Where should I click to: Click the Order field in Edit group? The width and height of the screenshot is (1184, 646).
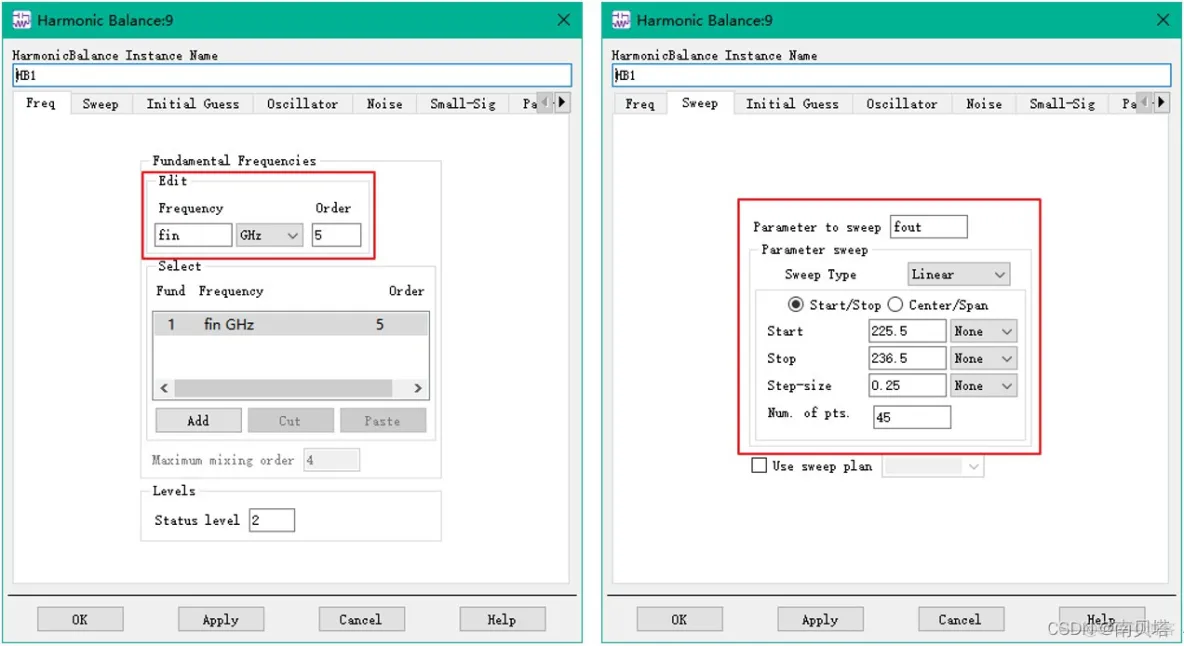point(336,235)
